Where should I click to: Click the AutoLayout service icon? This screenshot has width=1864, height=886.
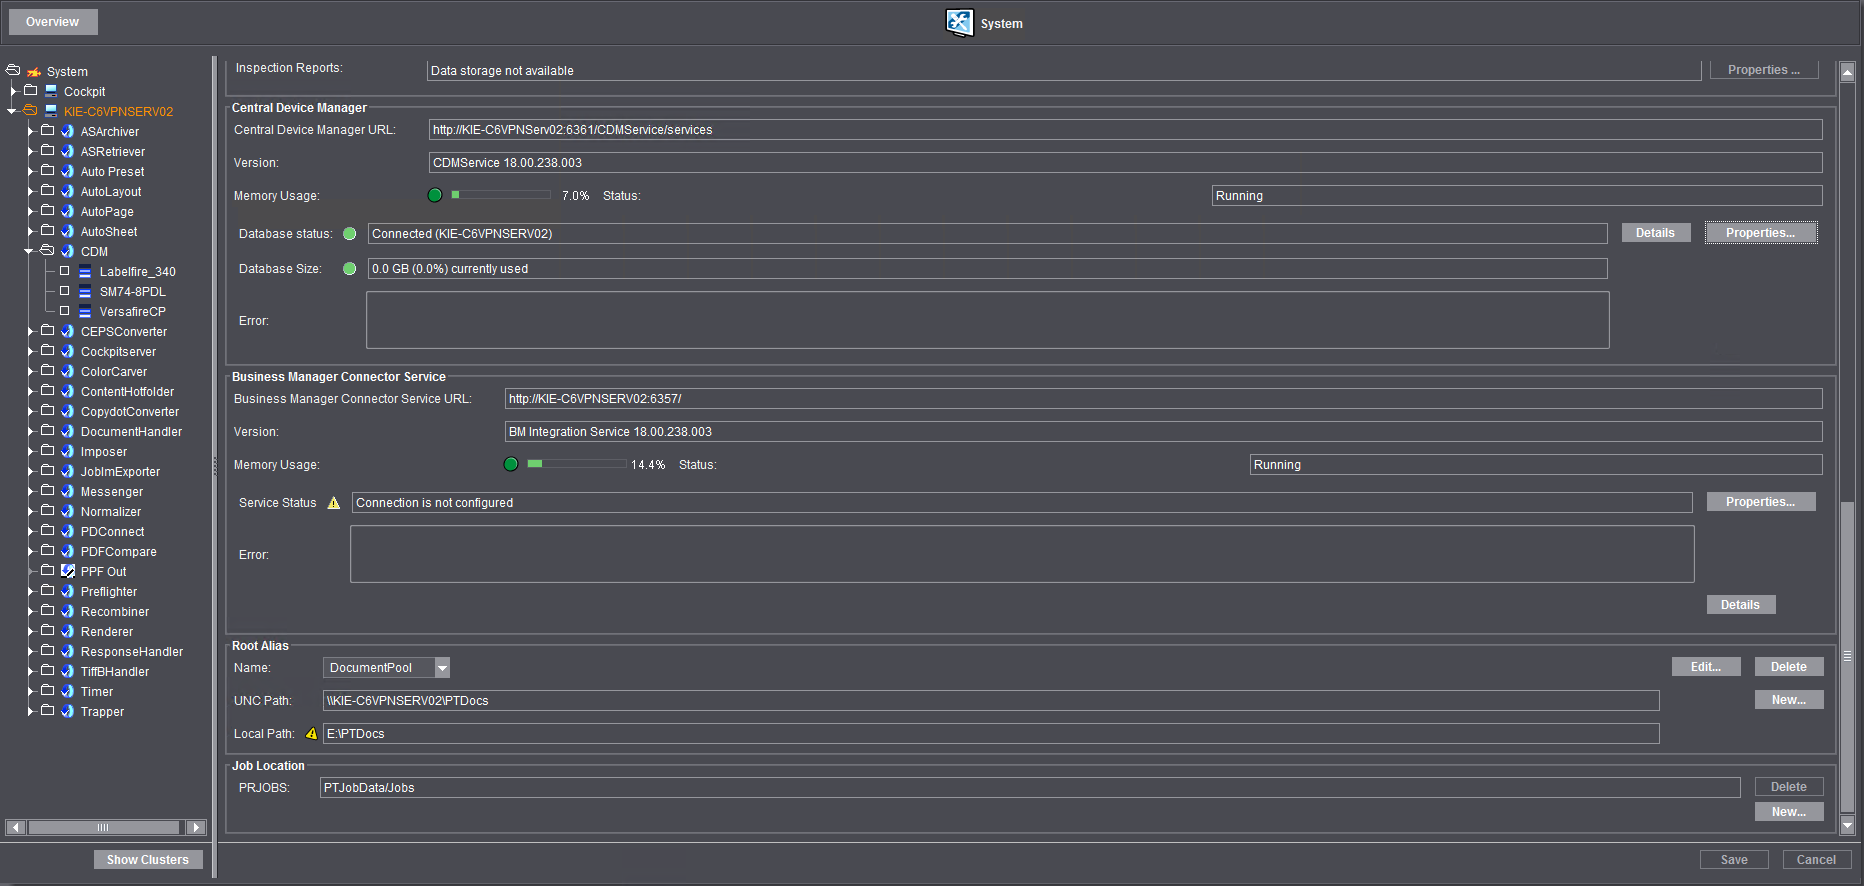(x=68, y=191)
